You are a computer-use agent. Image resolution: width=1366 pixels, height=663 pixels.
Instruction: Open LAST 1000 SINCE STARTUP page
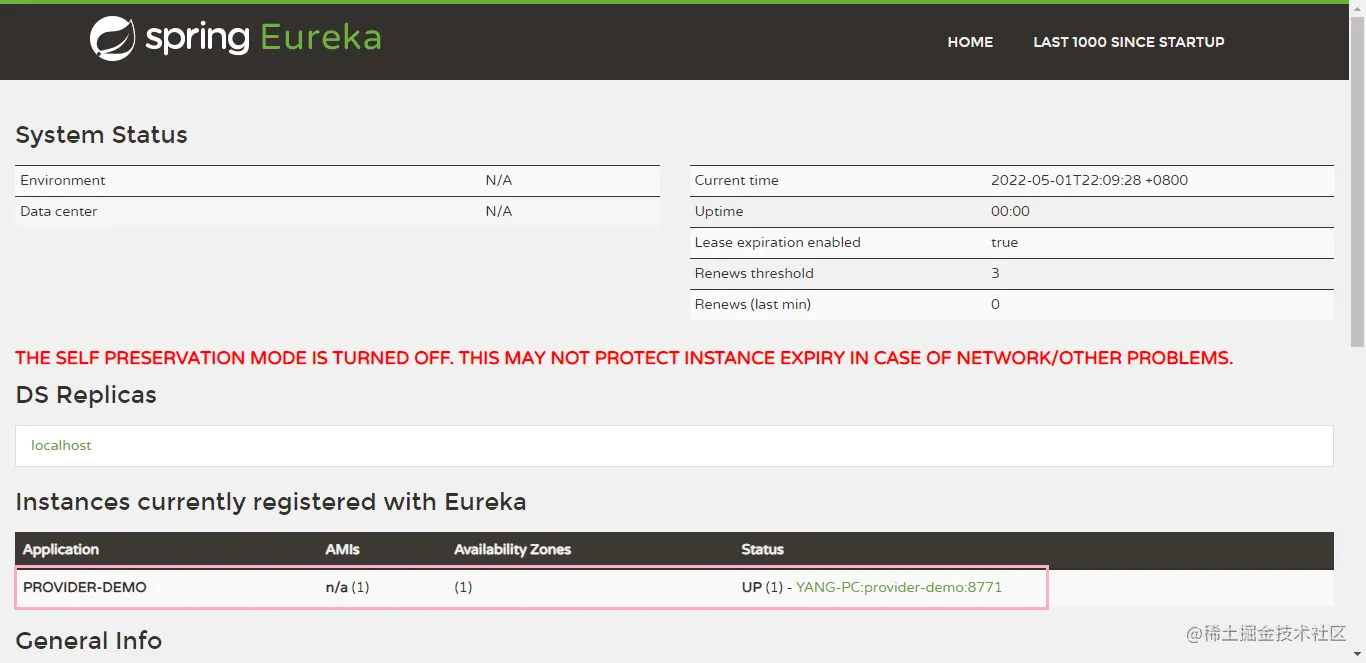click(x=1128, y=42)
